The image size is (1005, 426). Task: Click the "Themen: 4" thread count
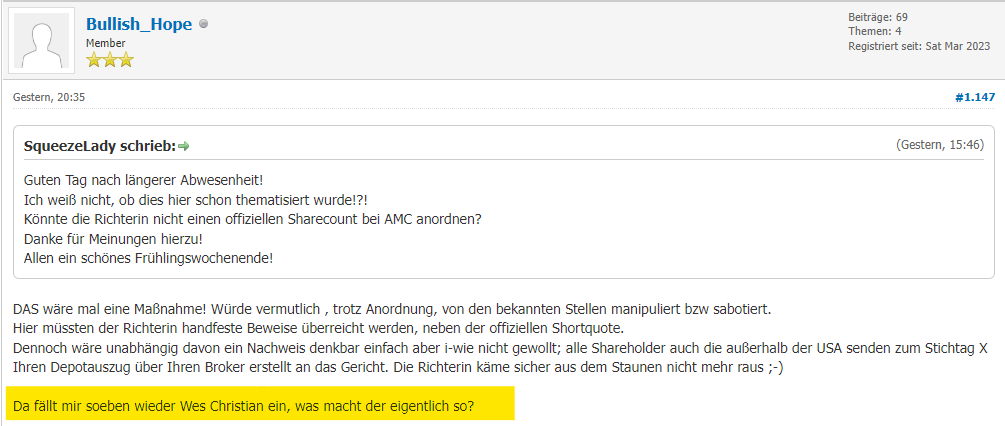(874, 31)
